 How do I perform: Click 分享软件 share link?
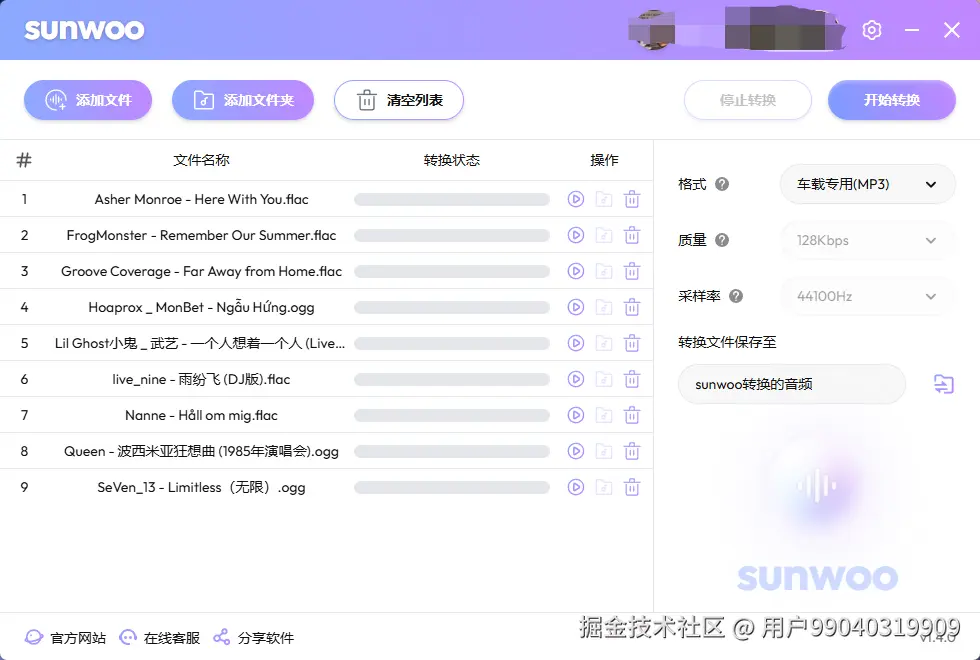click(254, 638)
